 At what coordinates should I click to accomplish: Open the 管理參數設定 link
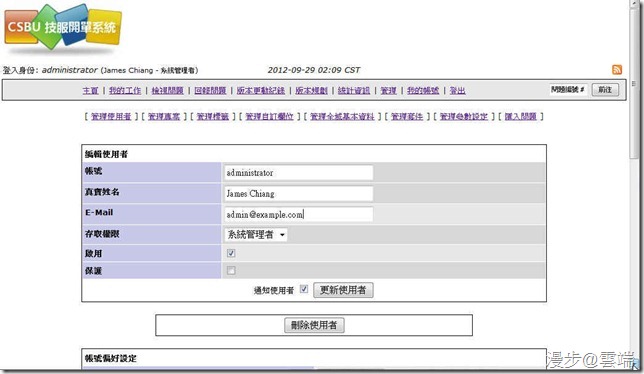[464, 117]
